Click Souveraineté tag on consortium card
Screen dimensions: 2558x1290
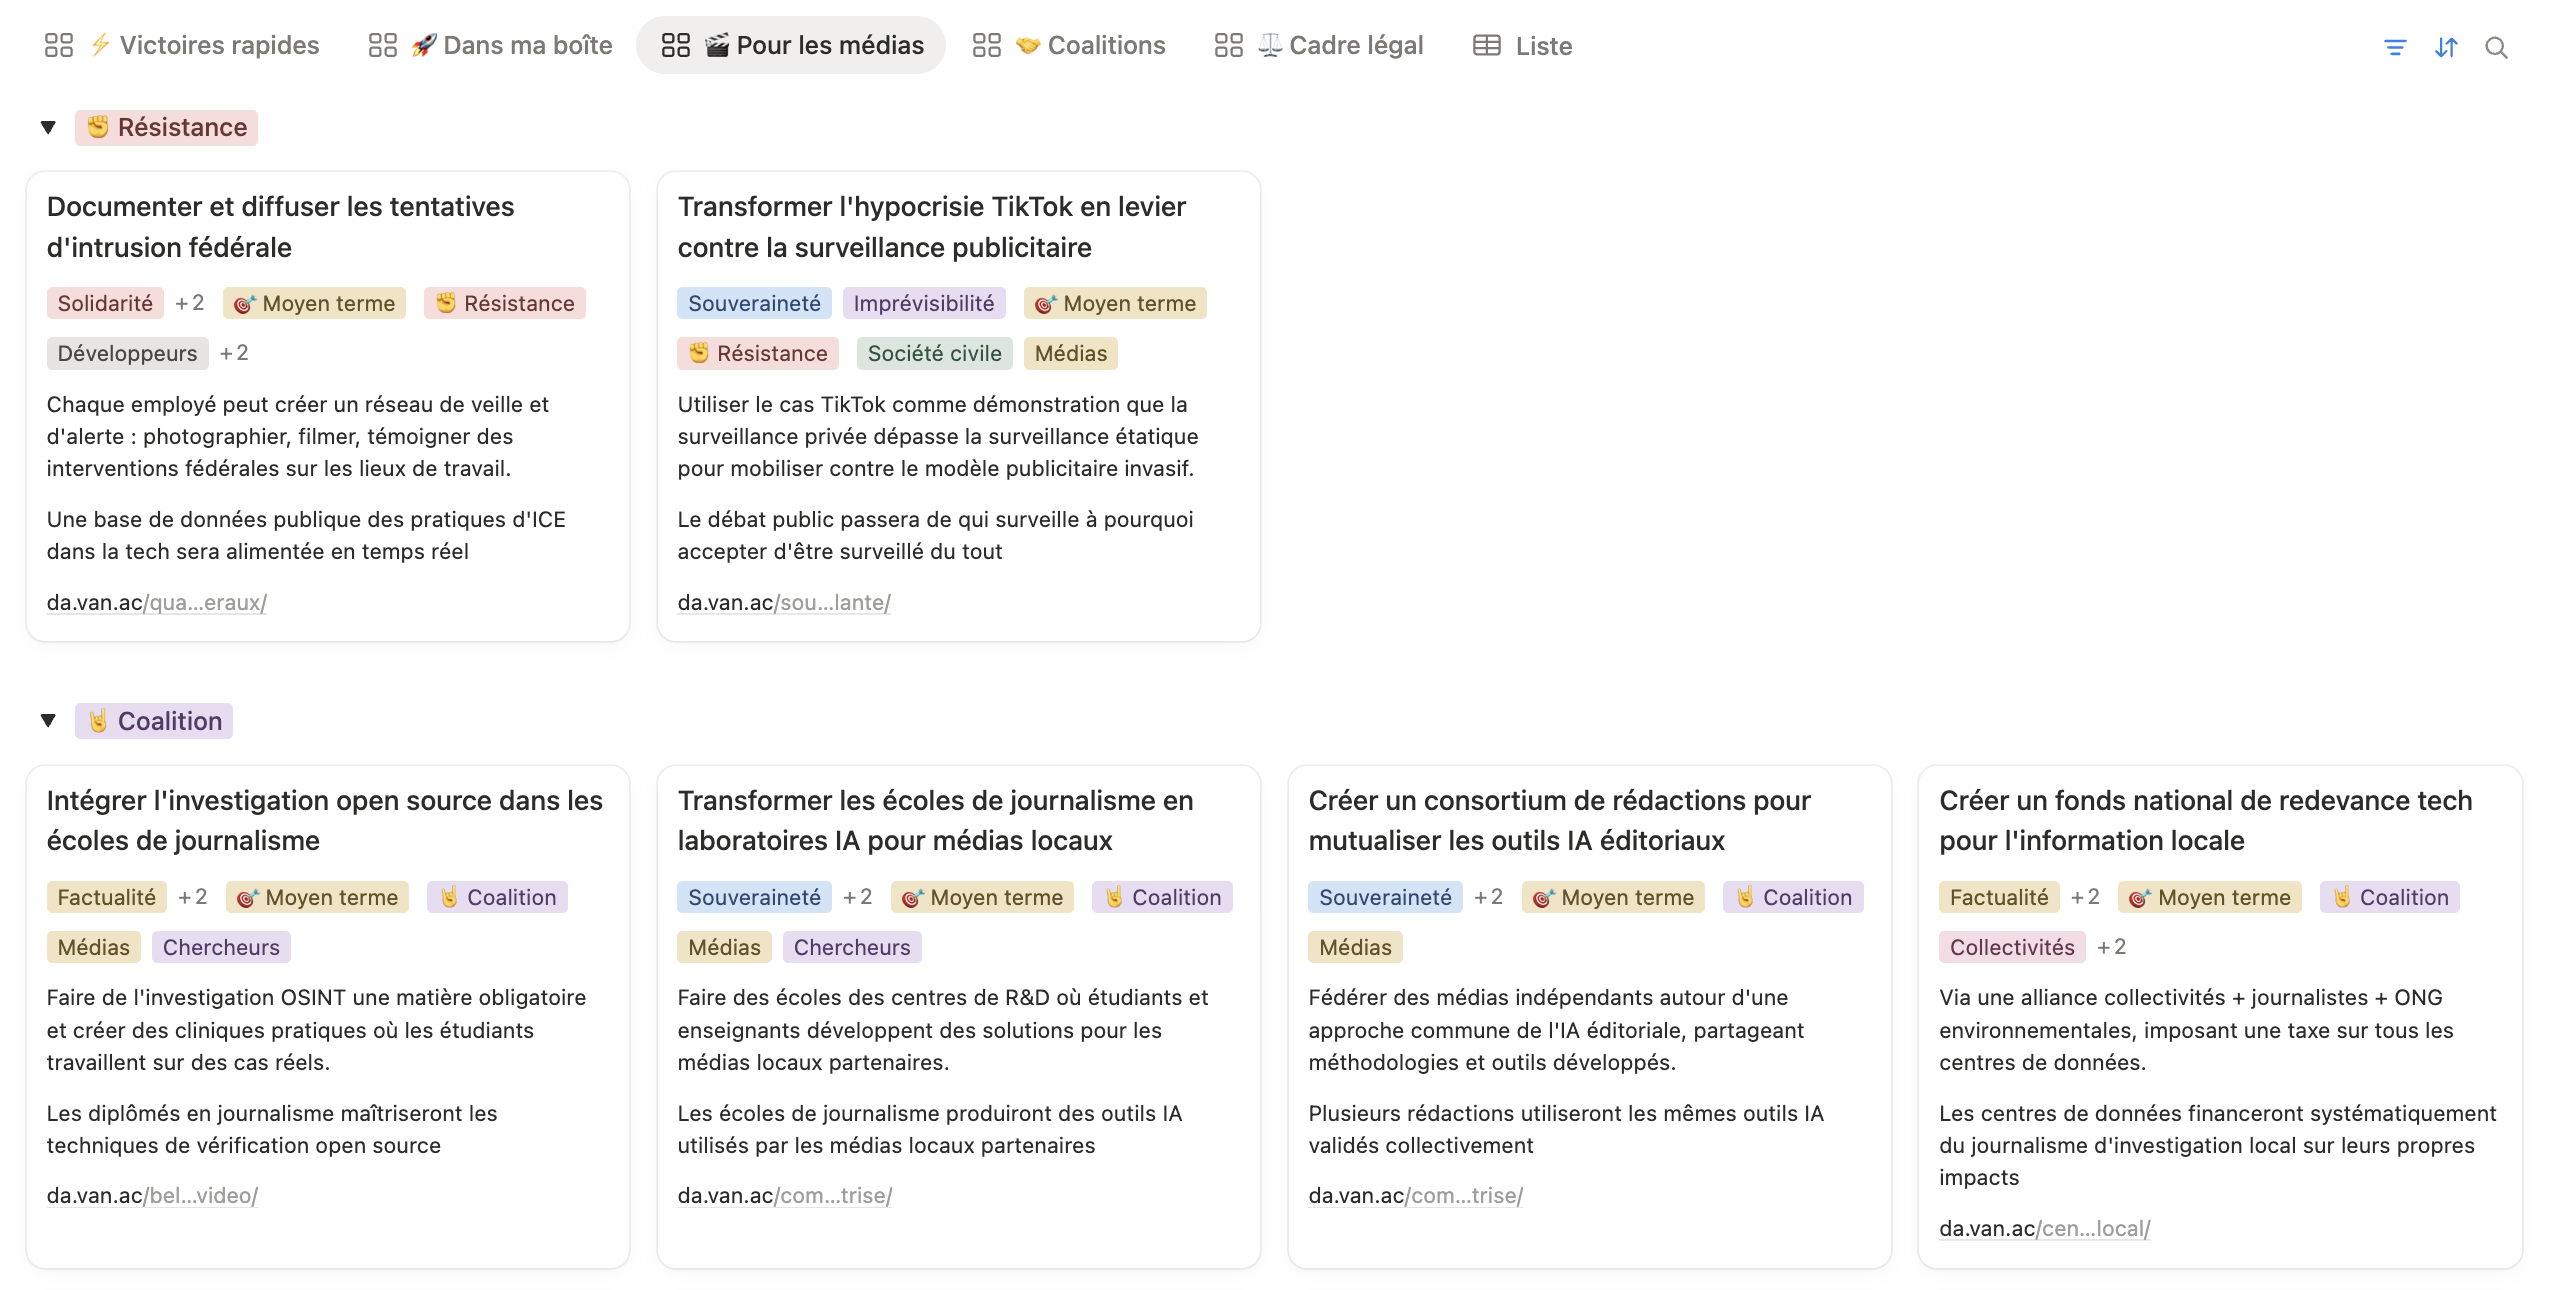point(1384,897)
